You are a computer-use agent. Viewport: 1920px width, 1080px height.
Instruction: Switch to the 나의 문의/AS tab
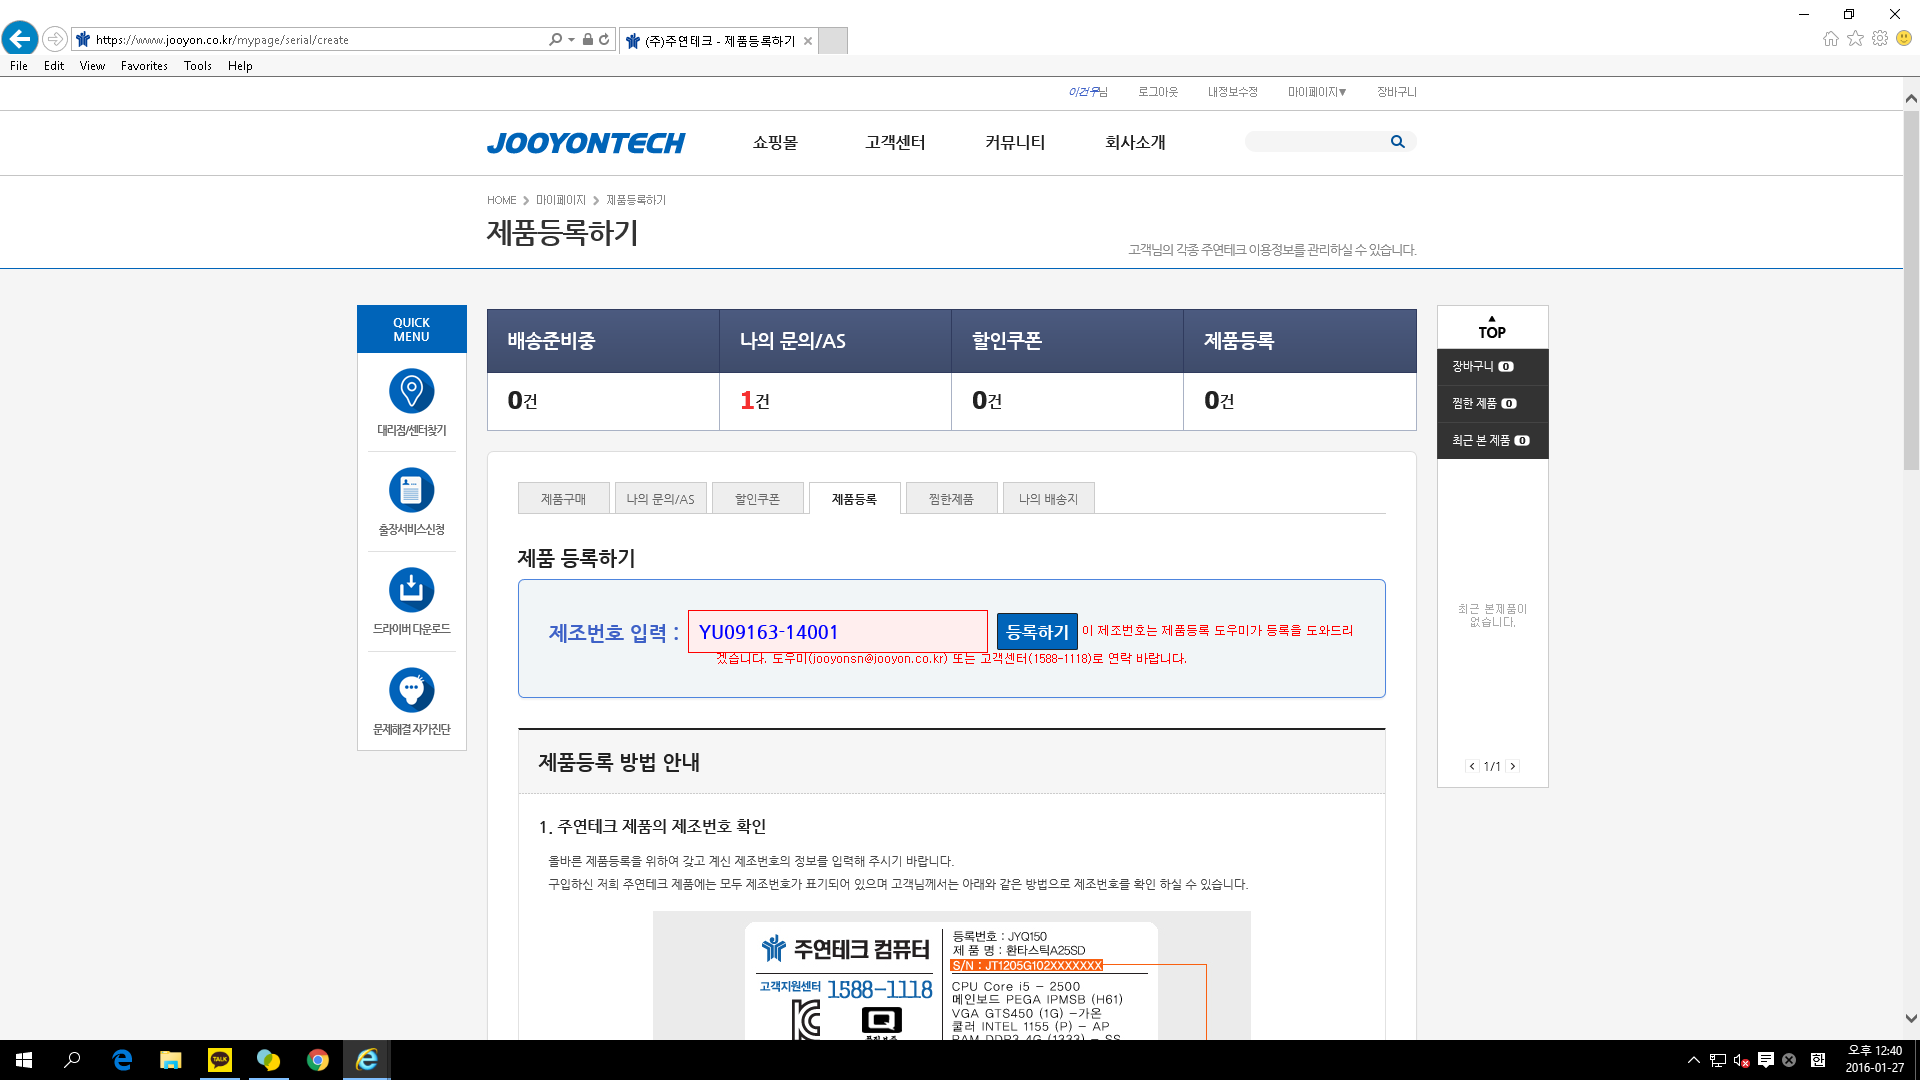pos(660,499)
